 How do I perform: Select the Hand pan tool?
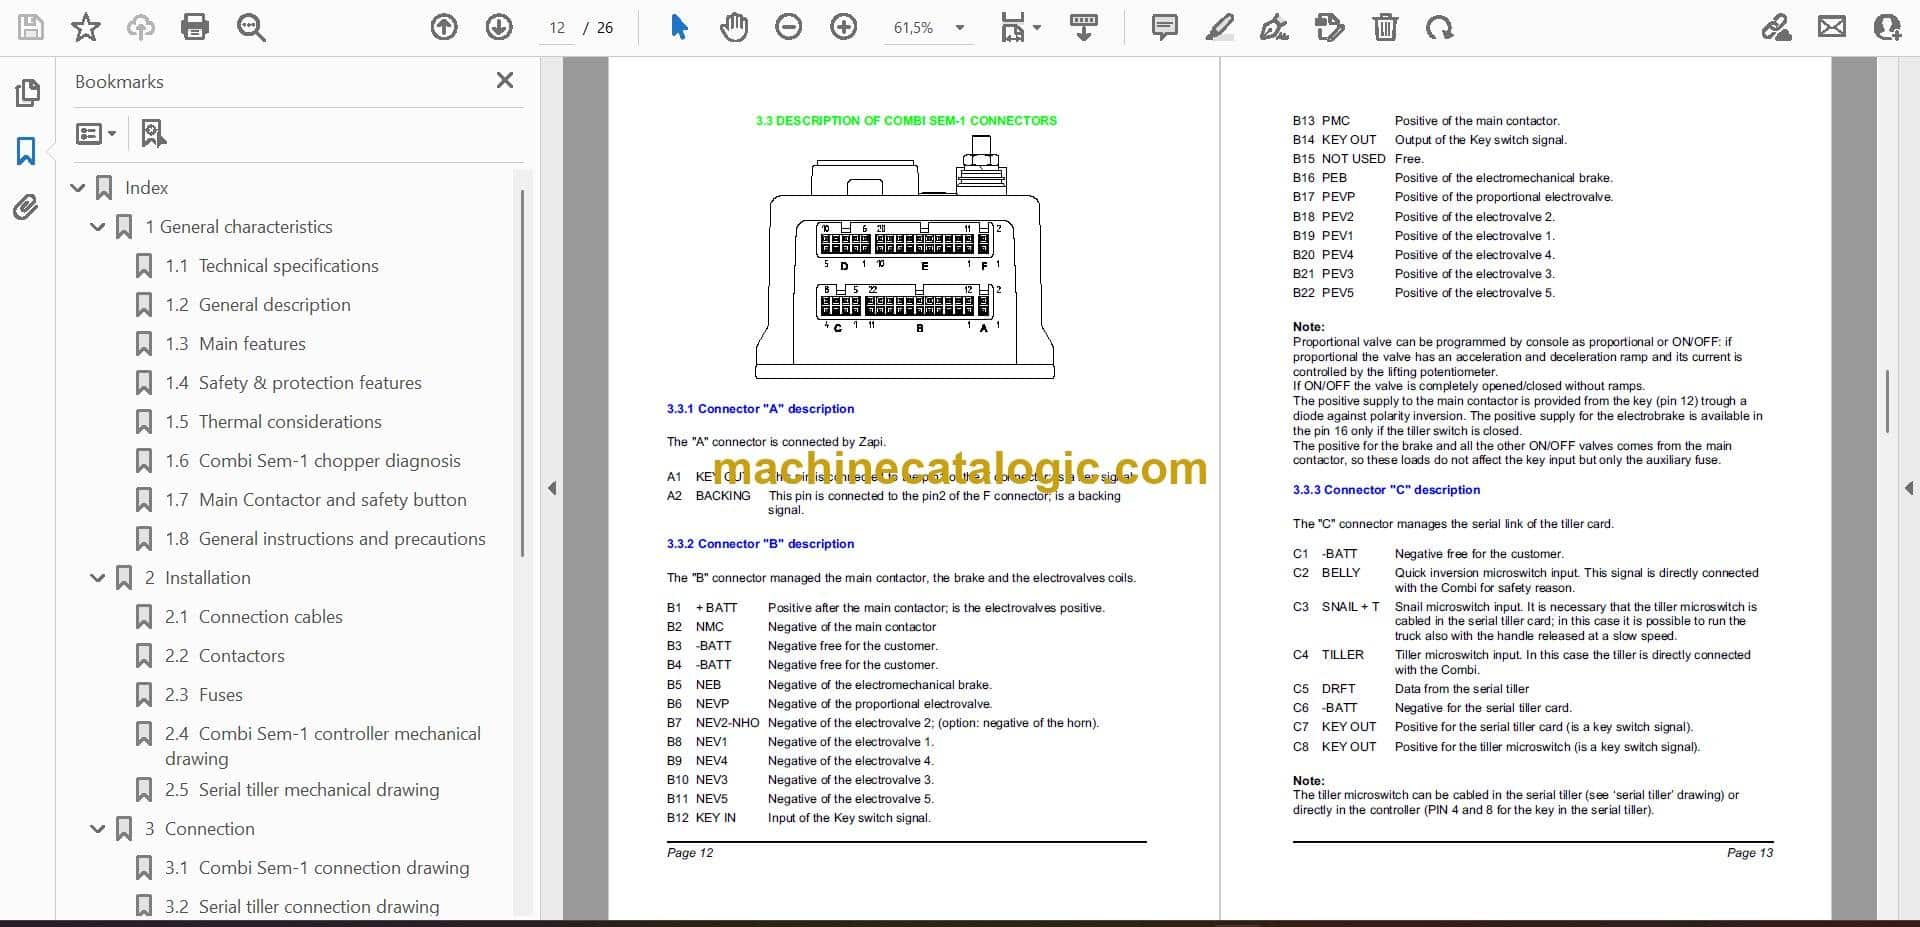click(734, 28)
